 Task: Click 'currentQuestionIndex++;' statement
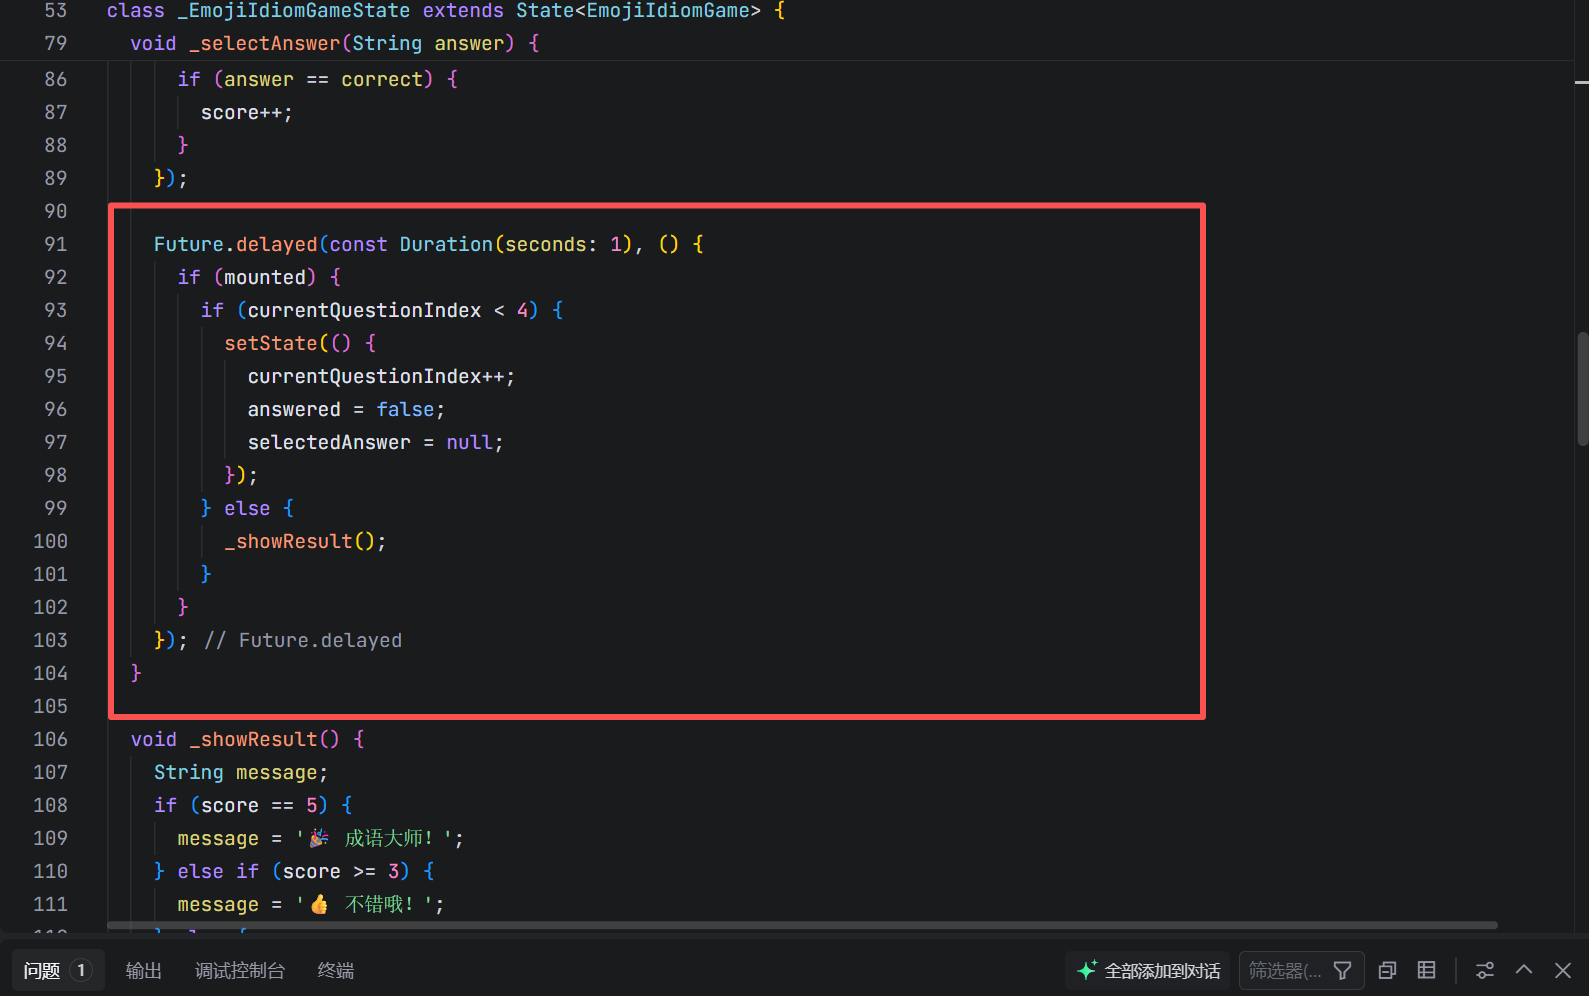tap(381, 376)
